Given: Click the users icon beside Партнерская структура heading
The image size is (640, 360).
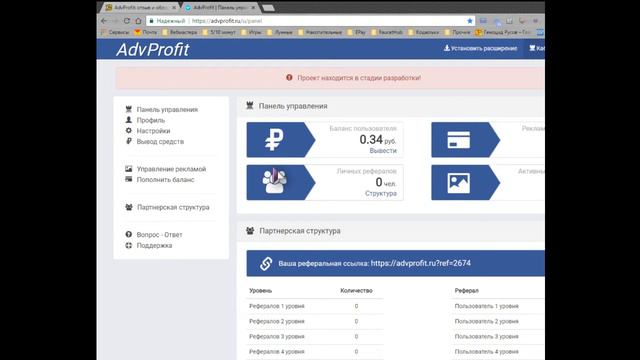Looking at the screenshot, I should 250,231.
